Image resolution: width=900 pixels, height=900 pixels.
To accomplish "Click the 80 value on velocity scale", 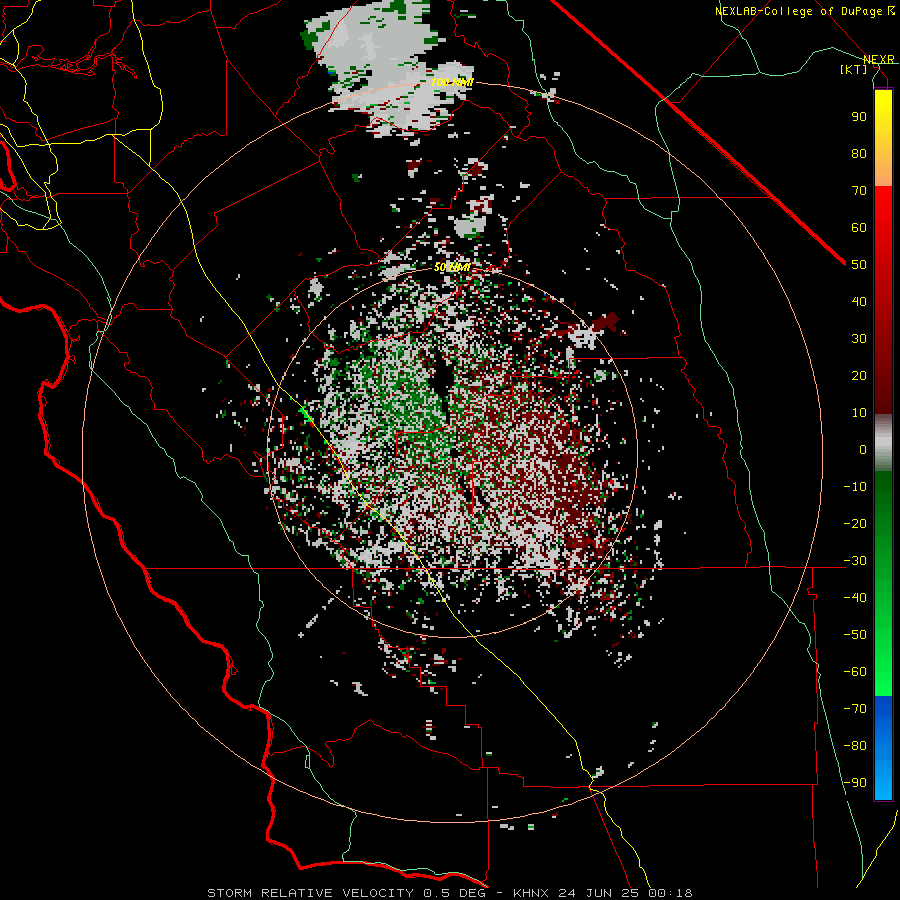I will pyautogui.click(x=859, y=154).
